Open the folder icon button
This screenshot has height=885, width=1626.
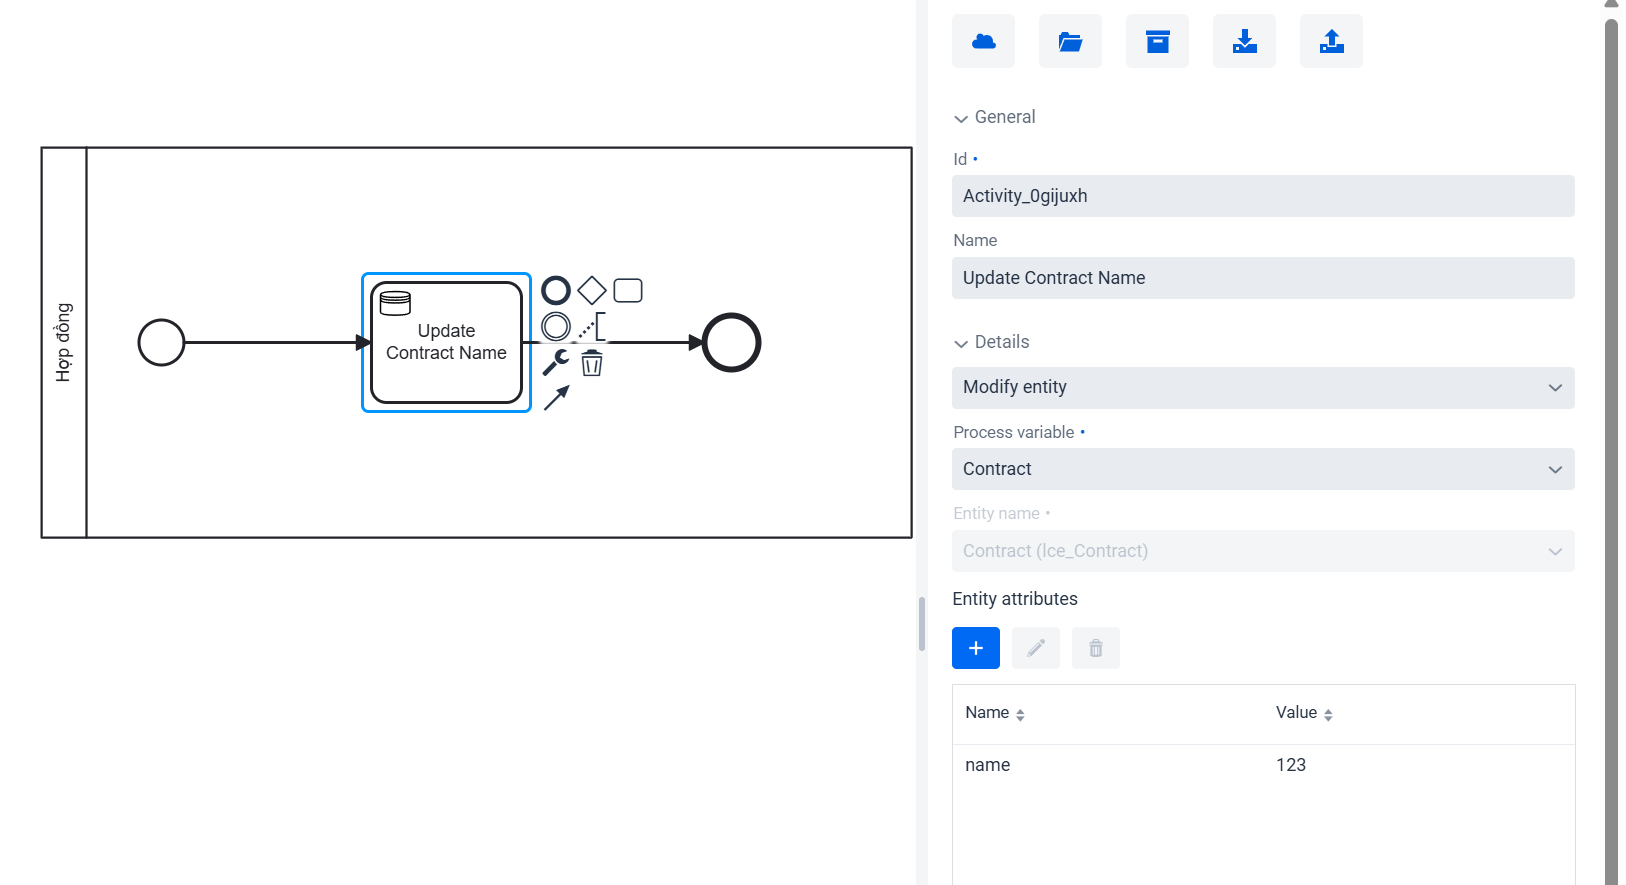click(1070, 41)
